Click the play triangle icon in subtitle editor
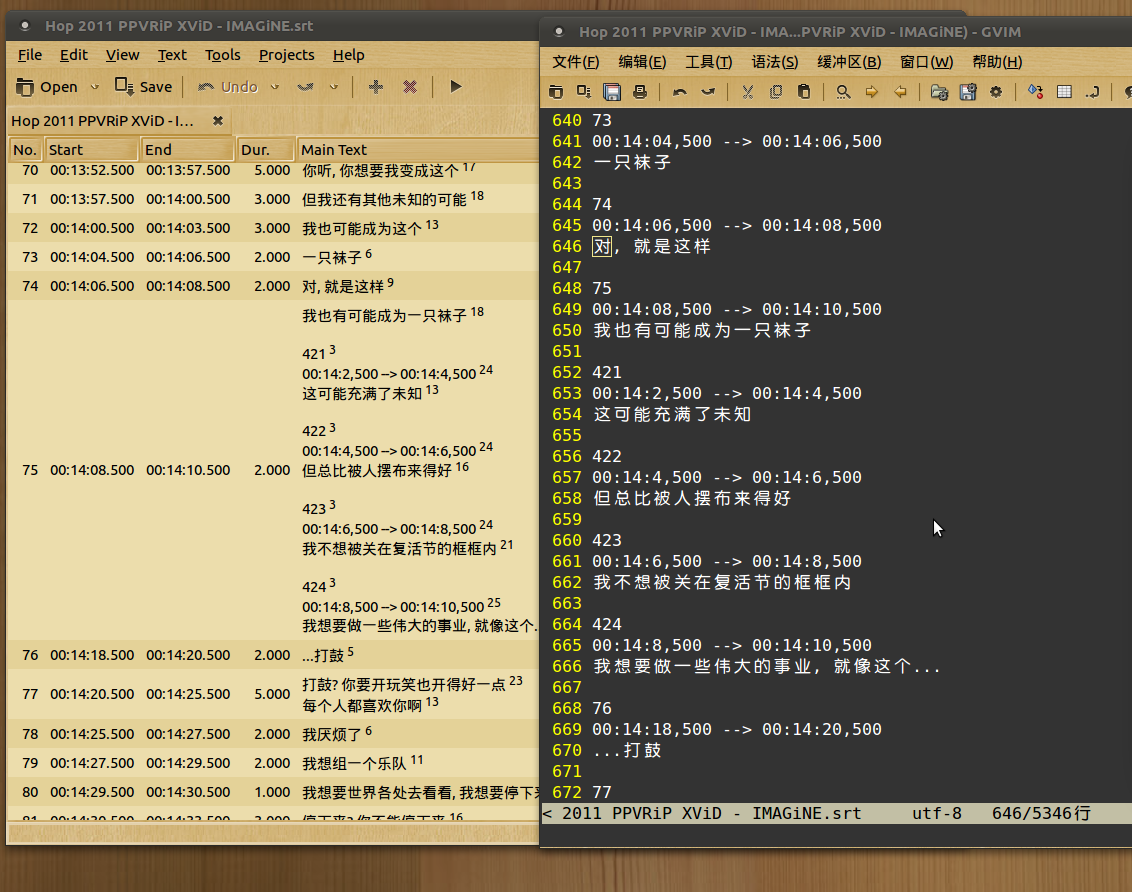The width and height of the screenshot is (1132, 892). click(456, 87)
